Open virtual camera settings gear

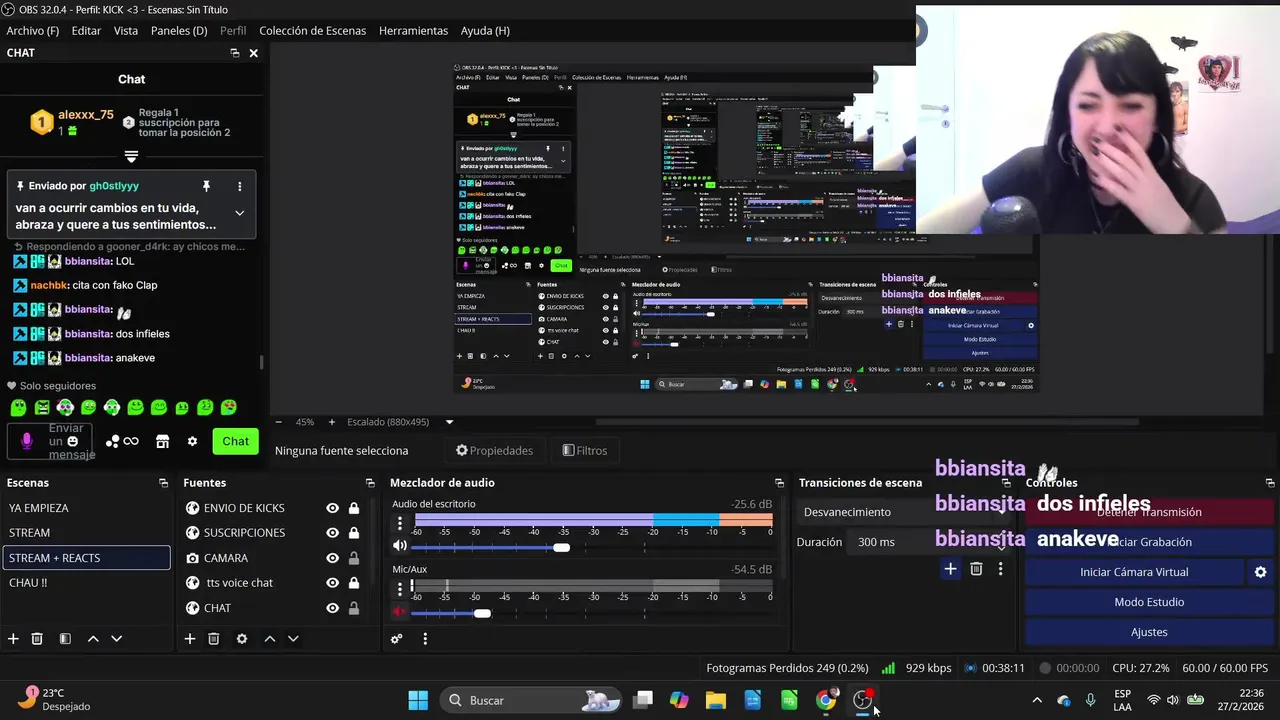(1260, 572)
